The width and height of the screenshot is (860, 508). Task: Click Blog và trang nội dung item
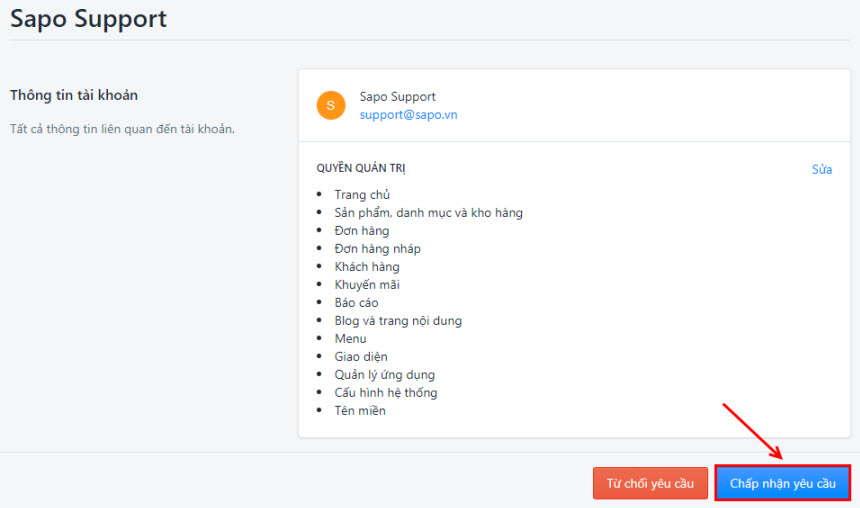[x=398, y=321]
